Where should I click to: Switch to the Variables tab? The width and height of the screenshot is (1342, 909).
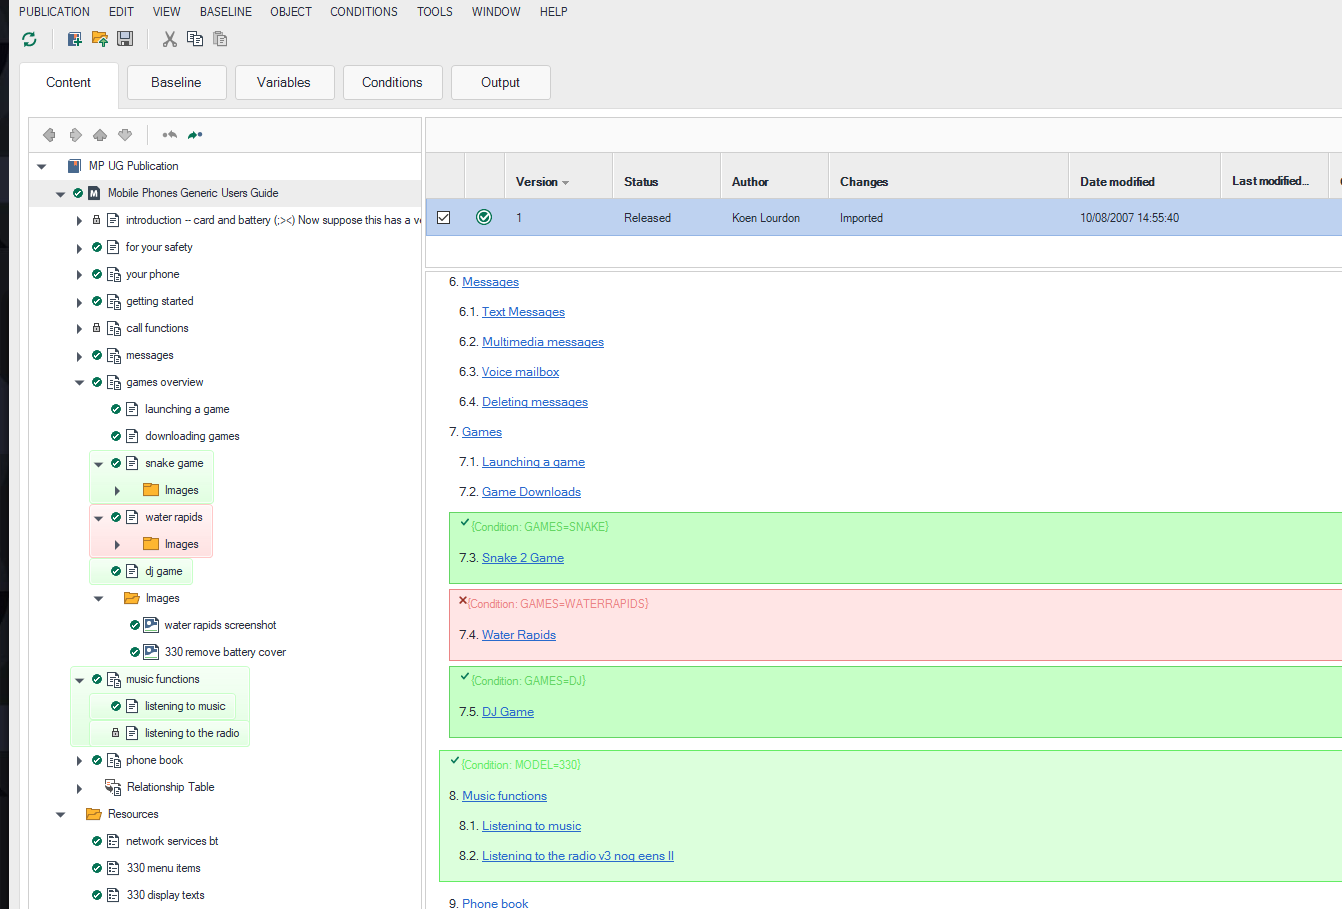point(284,82)
